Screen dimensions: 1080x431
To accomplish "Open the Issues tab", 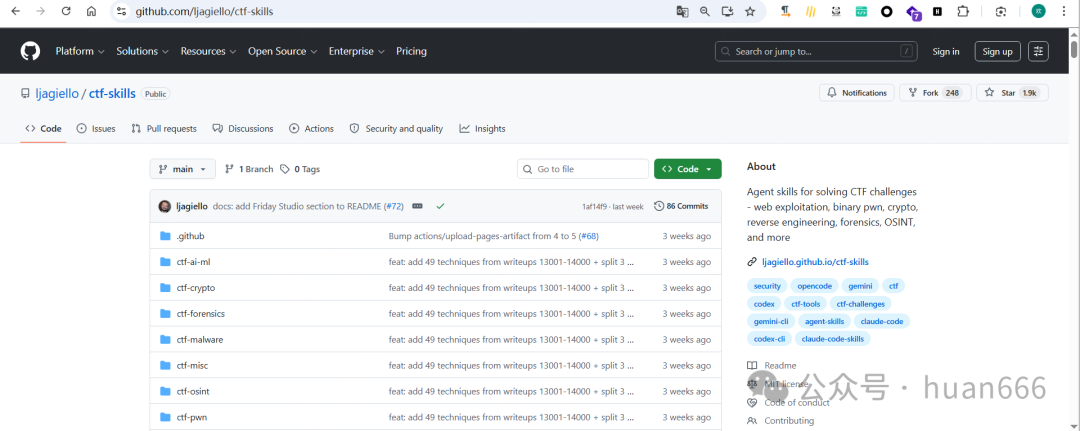I will click(96, 129).
